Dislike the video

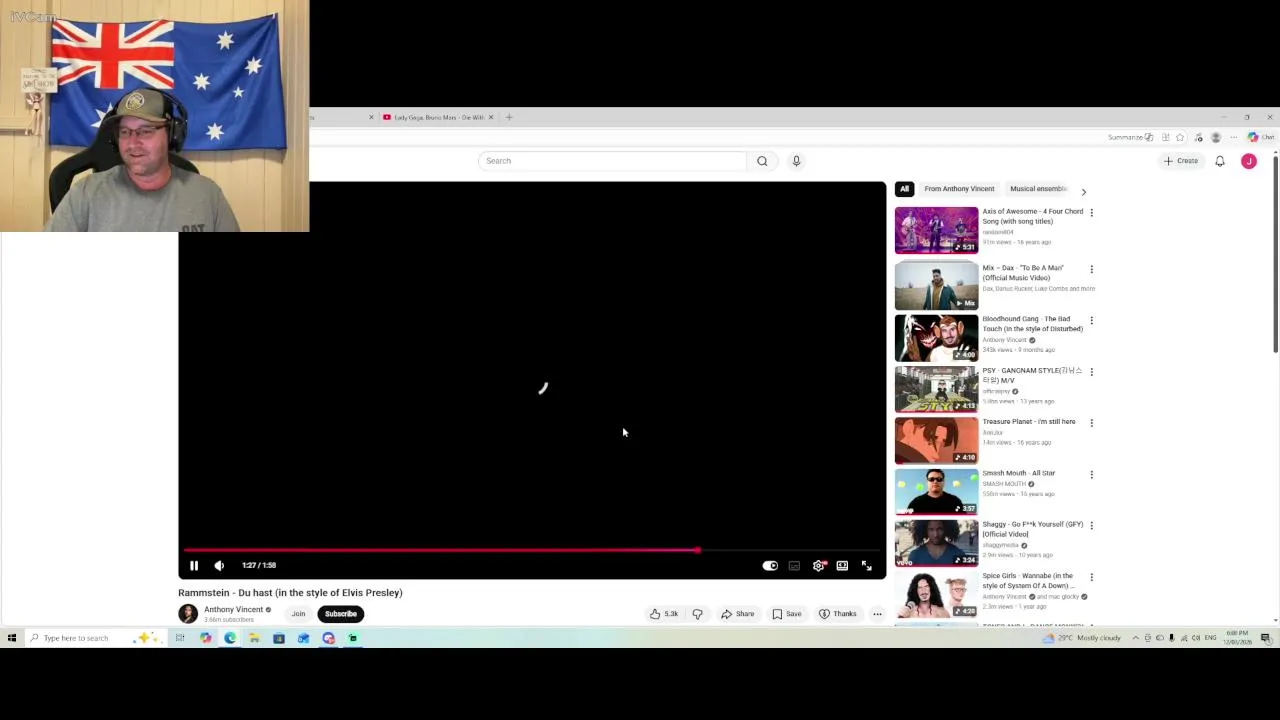[698, 614]
